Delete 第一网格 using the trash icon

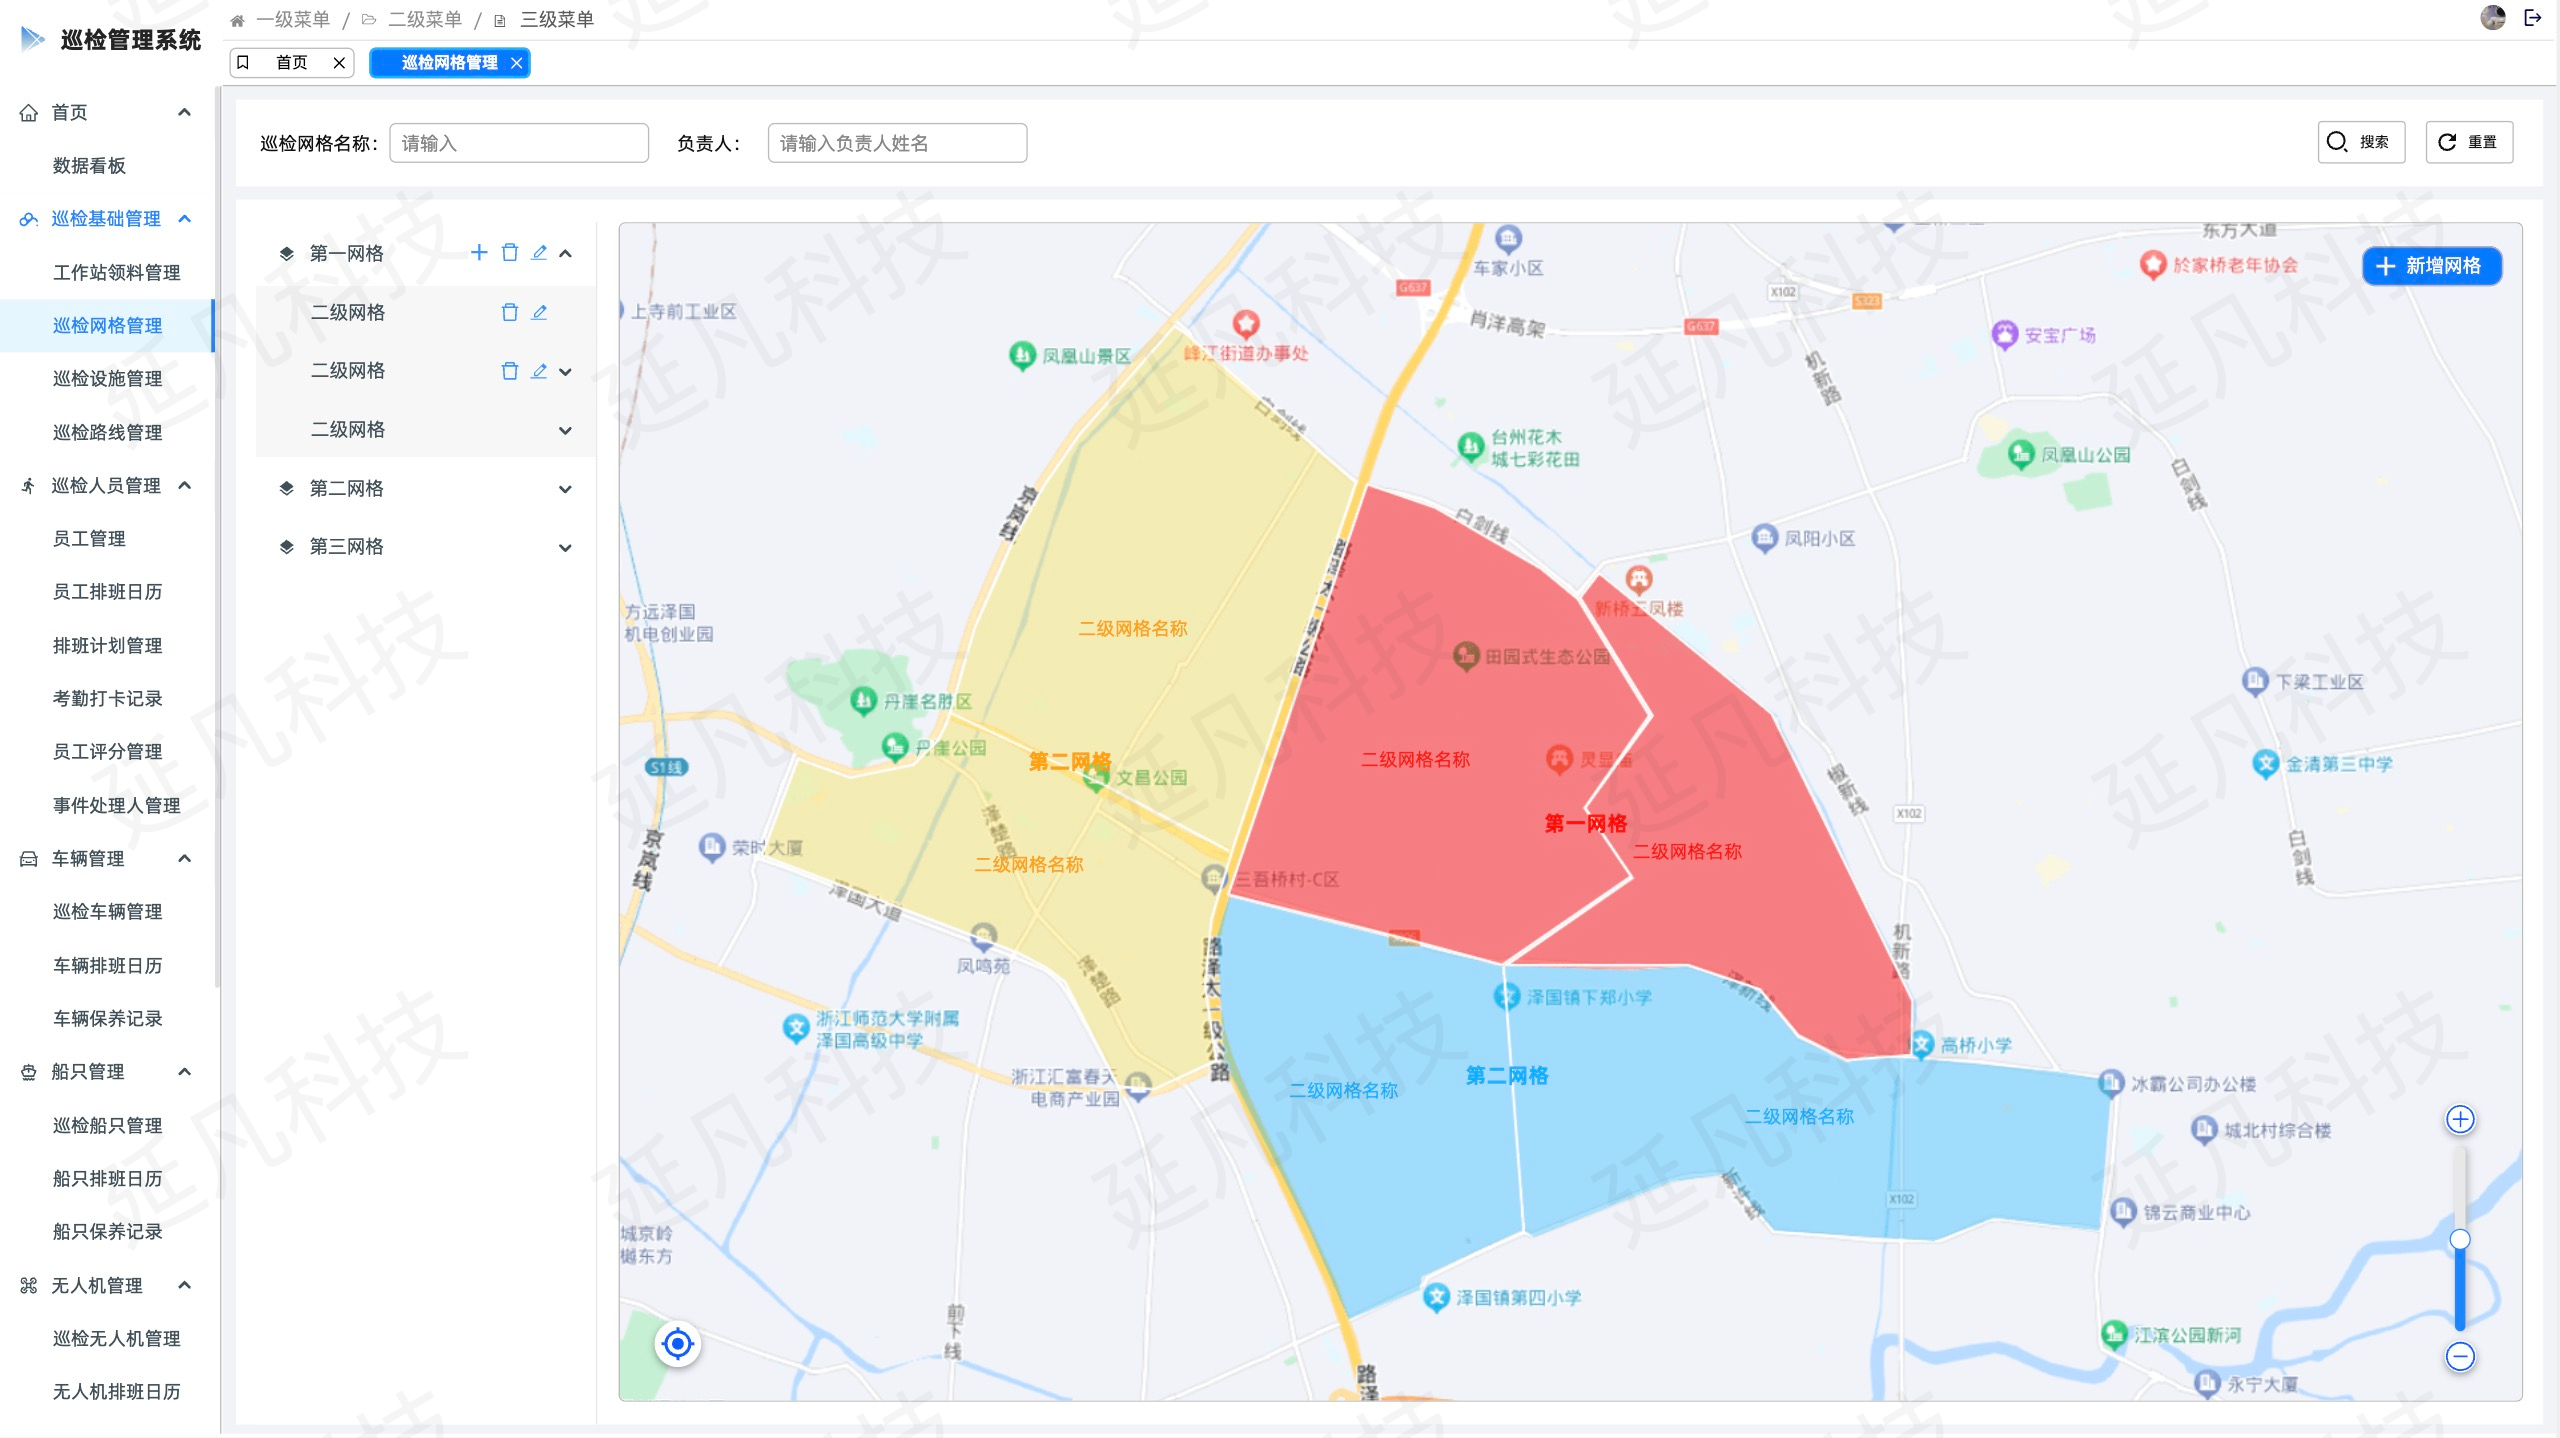[x=509, y=253]
